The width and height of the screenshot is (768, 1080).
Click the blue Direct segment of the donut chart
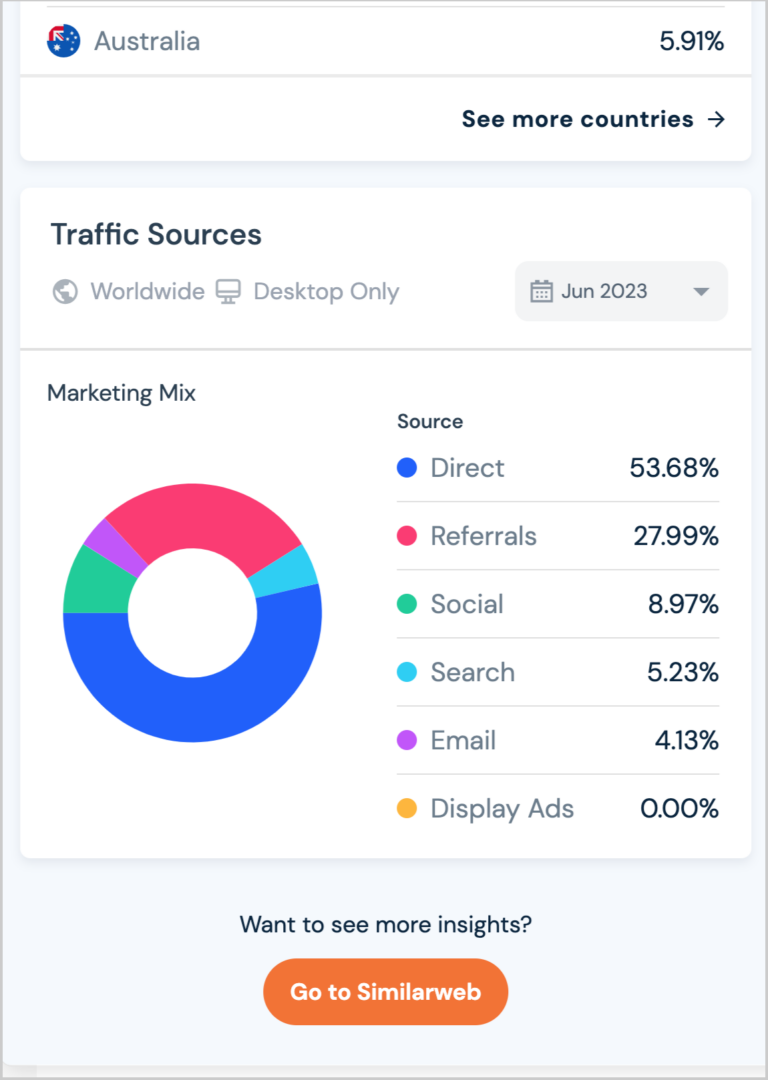click(x=200, y=709)
